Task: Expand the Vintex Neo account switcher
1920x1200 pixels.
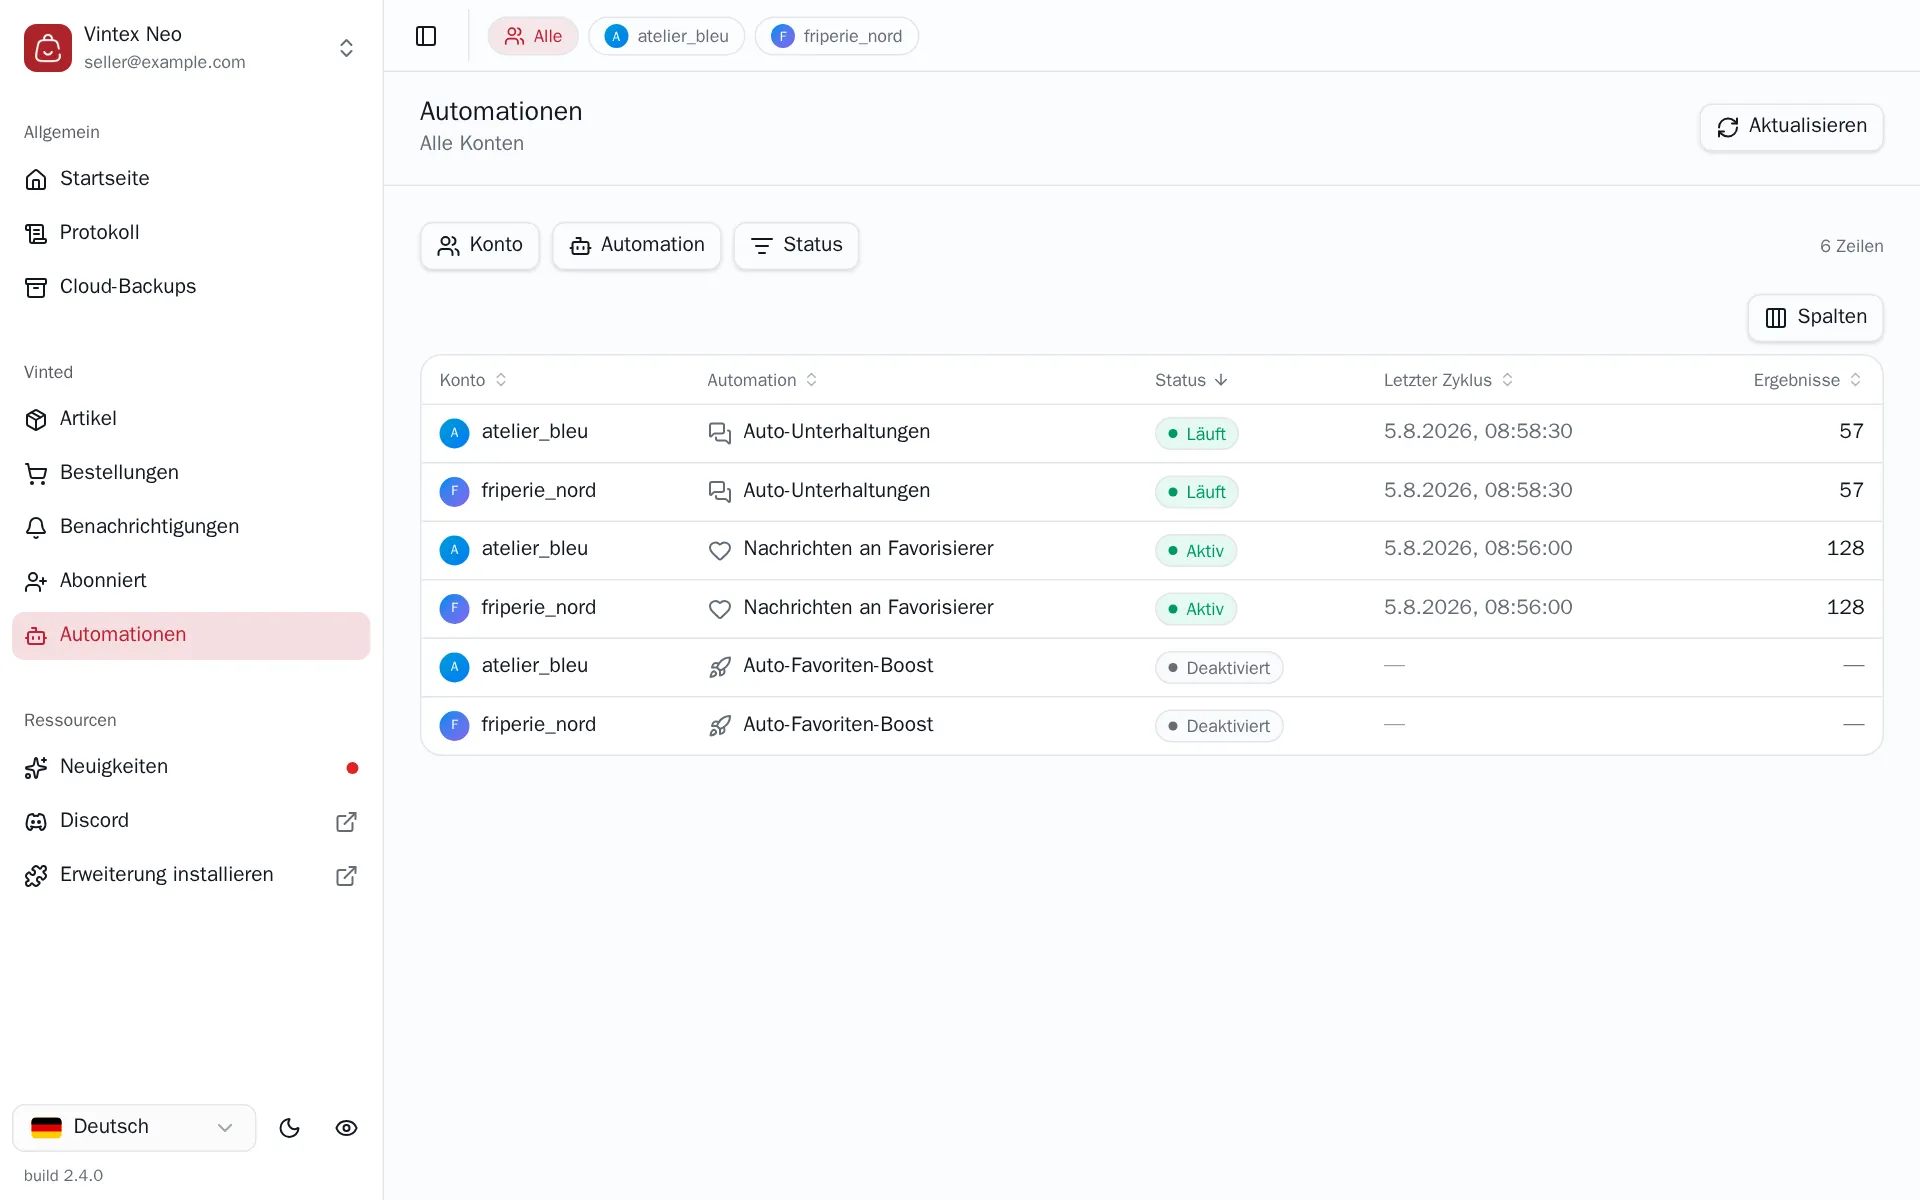Action: (x=346, y=48)
